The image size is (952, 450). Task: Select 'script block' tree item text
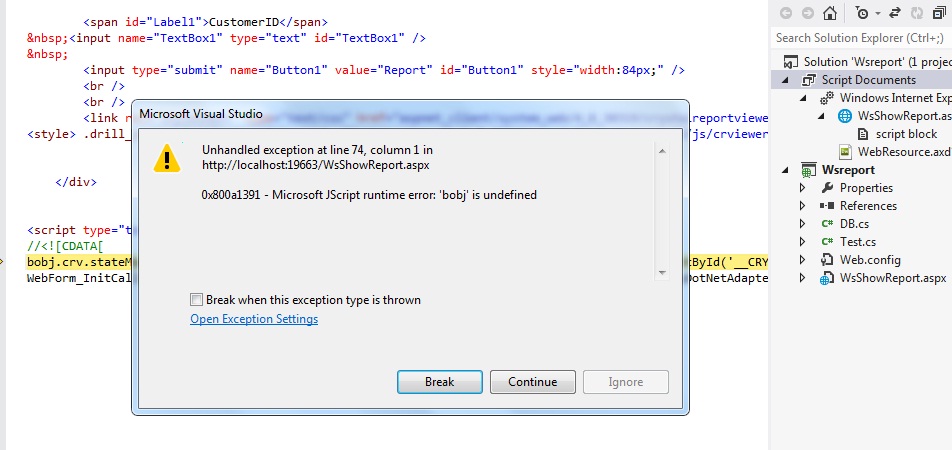tap(906, 134)
